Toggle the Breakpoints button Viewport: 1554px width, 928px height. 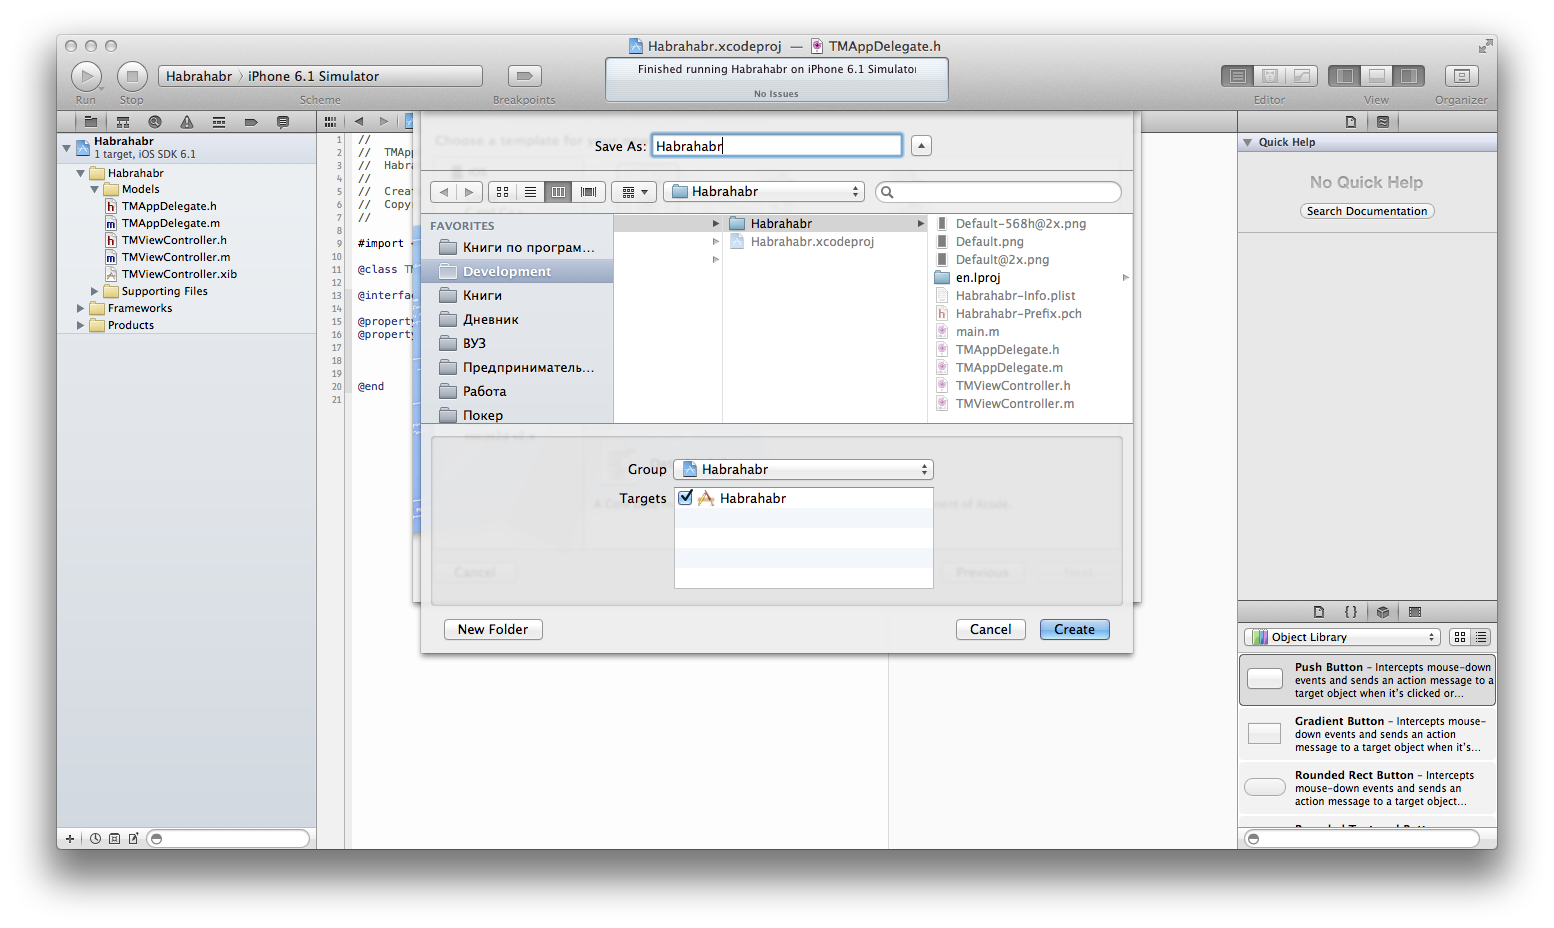pyautogui.click(x=524, y=76)
